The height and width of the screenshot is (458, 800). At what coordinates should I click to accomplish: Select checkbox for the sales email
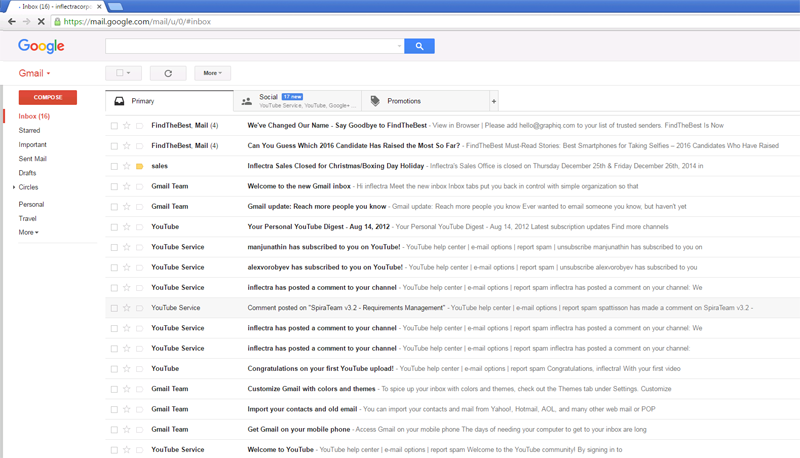(114, 166)
